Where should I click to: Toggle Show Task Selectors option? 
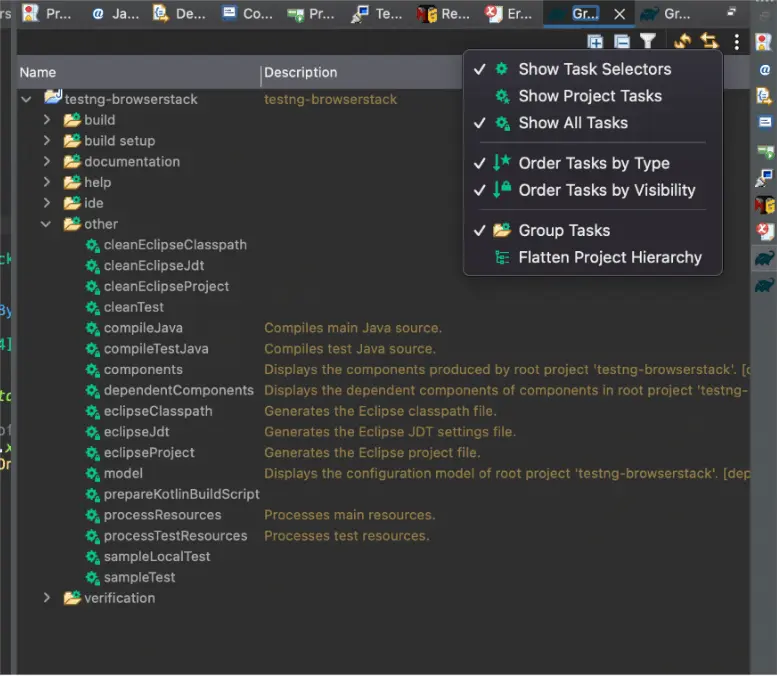594,69
